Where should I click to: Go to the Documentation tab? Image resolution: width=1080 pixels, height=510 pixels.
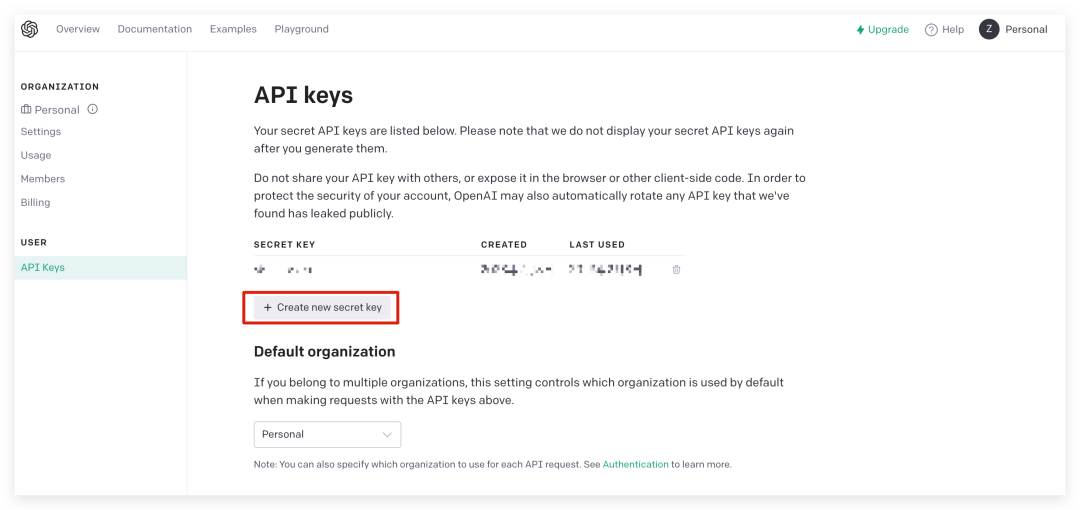pos(155,29)
